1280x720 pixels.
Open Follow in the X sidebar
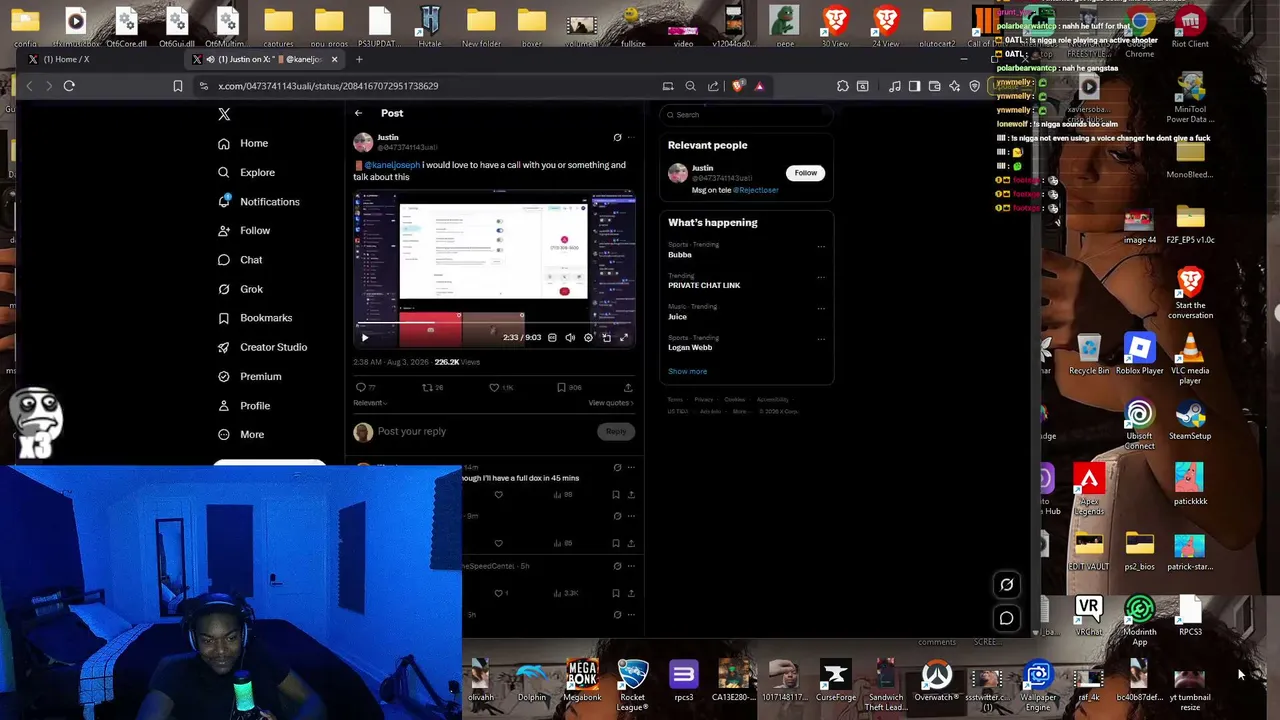coord(244,230)
